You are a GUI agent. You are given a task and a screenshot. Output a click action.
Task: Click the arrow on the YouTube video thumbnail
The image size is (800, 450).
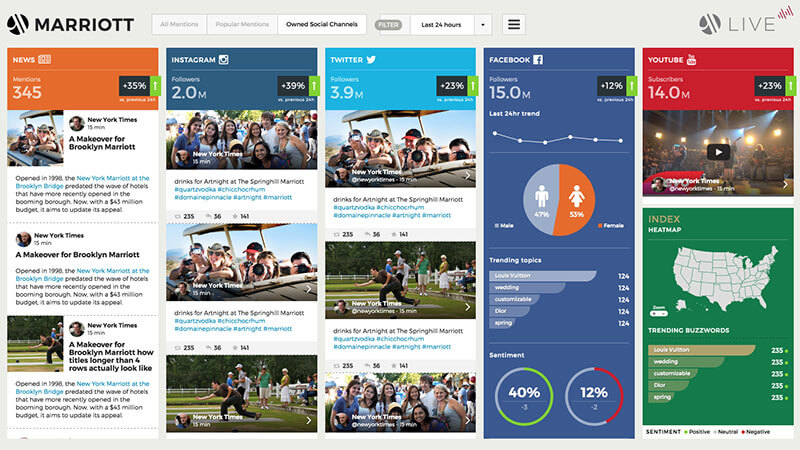point(785,185)
